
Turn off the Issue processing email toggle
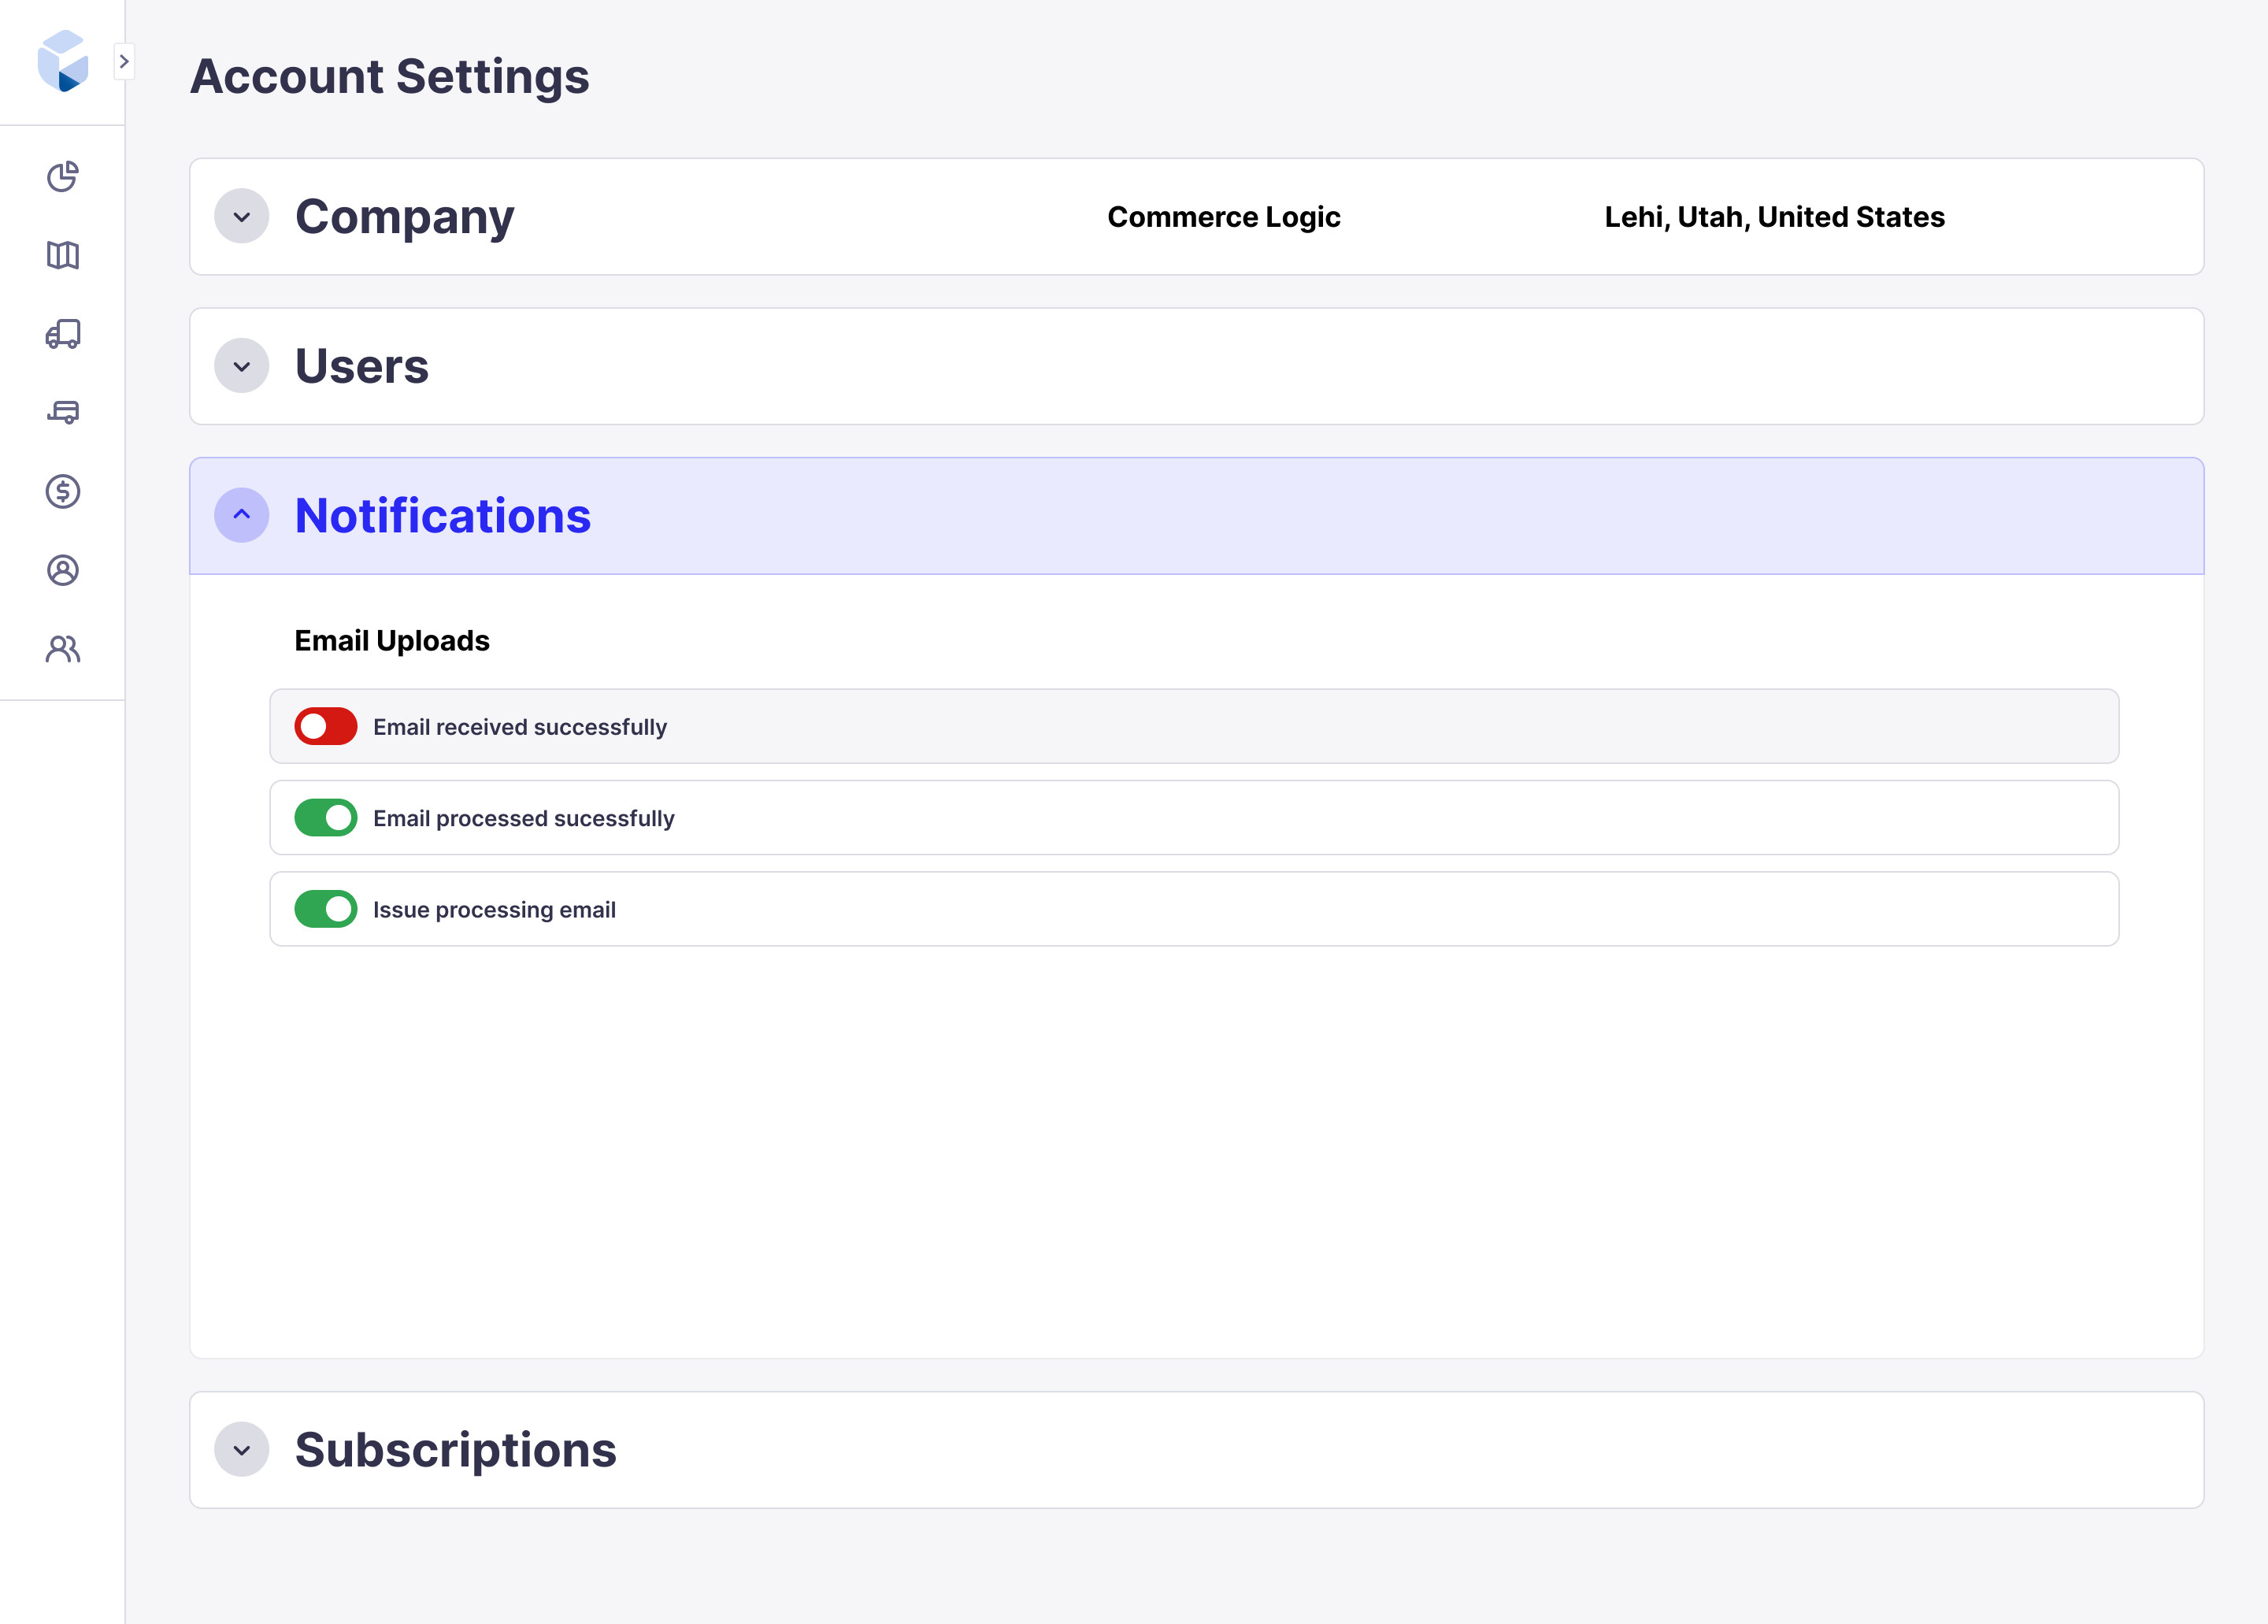[325, 908]
